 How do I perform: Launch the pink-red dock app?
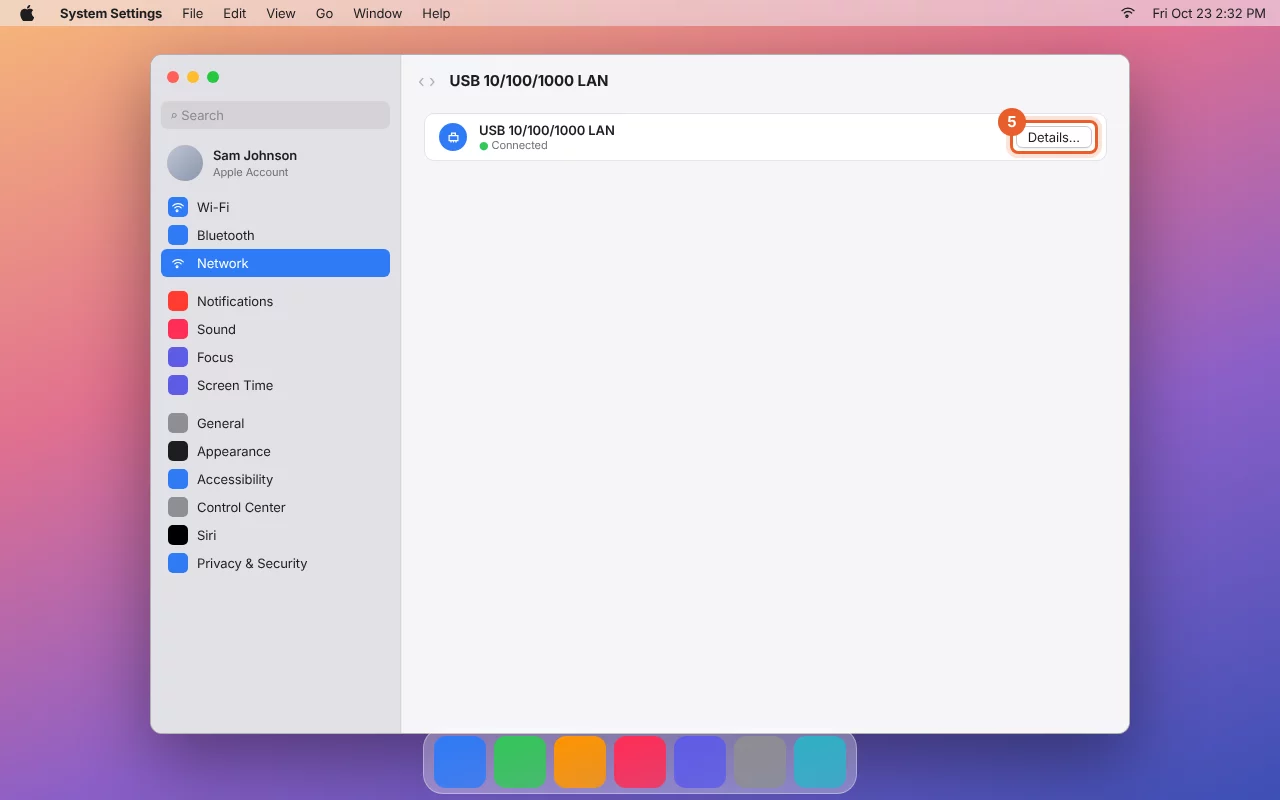(640, 762)
